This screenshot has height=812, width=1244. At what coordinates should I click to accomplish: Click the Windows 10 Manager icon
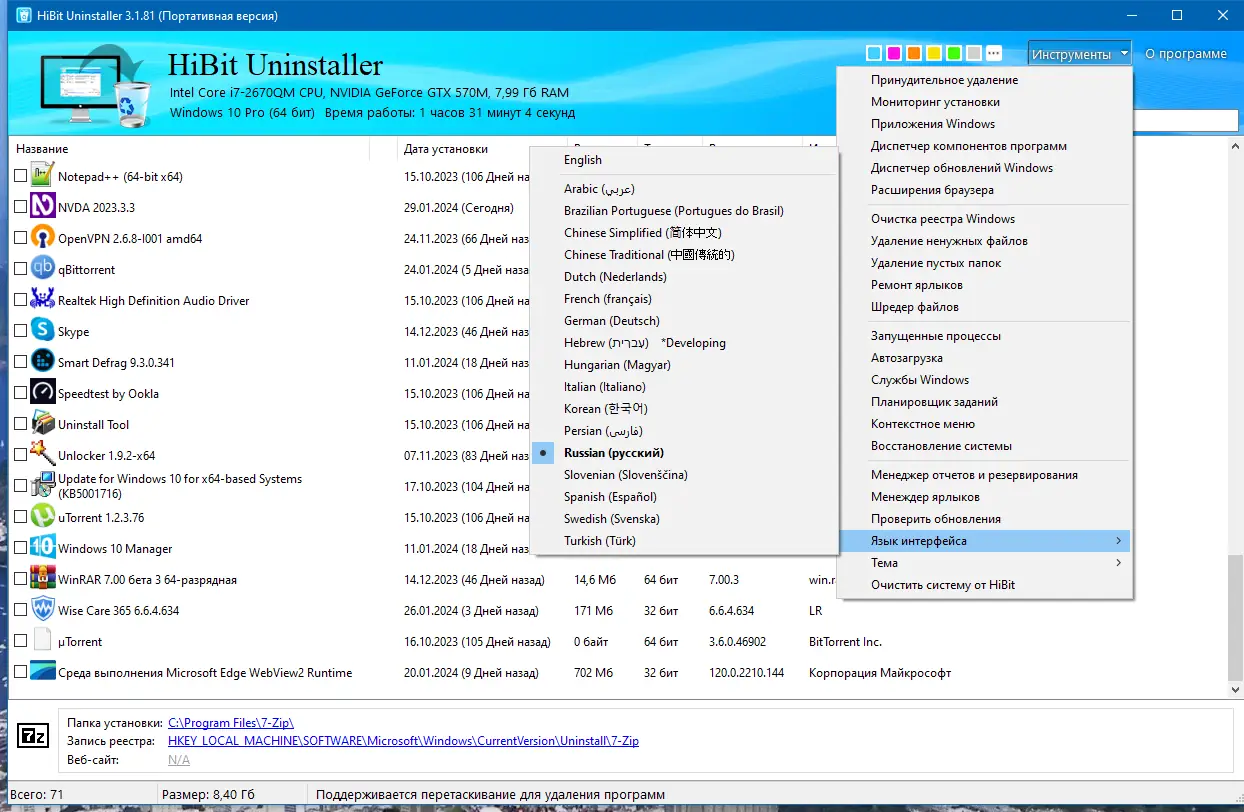click(42, 548)
